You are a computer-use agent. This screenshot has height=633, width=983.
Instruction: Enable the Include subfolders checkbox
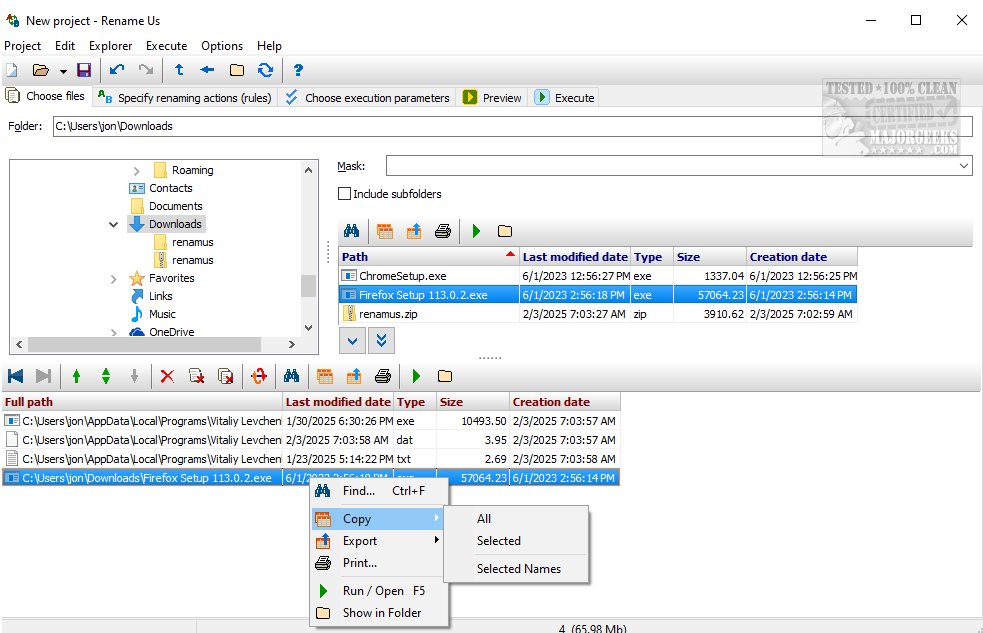tap(345, 194)
